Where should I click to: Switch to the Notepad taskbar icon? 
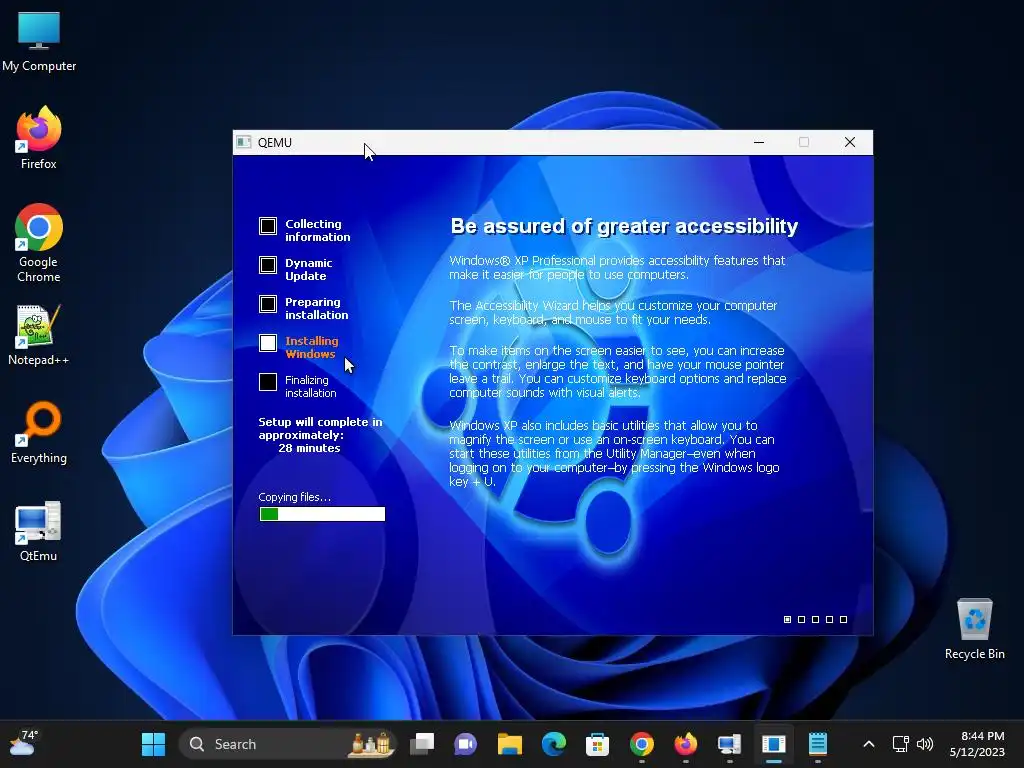tap(818, 744)
